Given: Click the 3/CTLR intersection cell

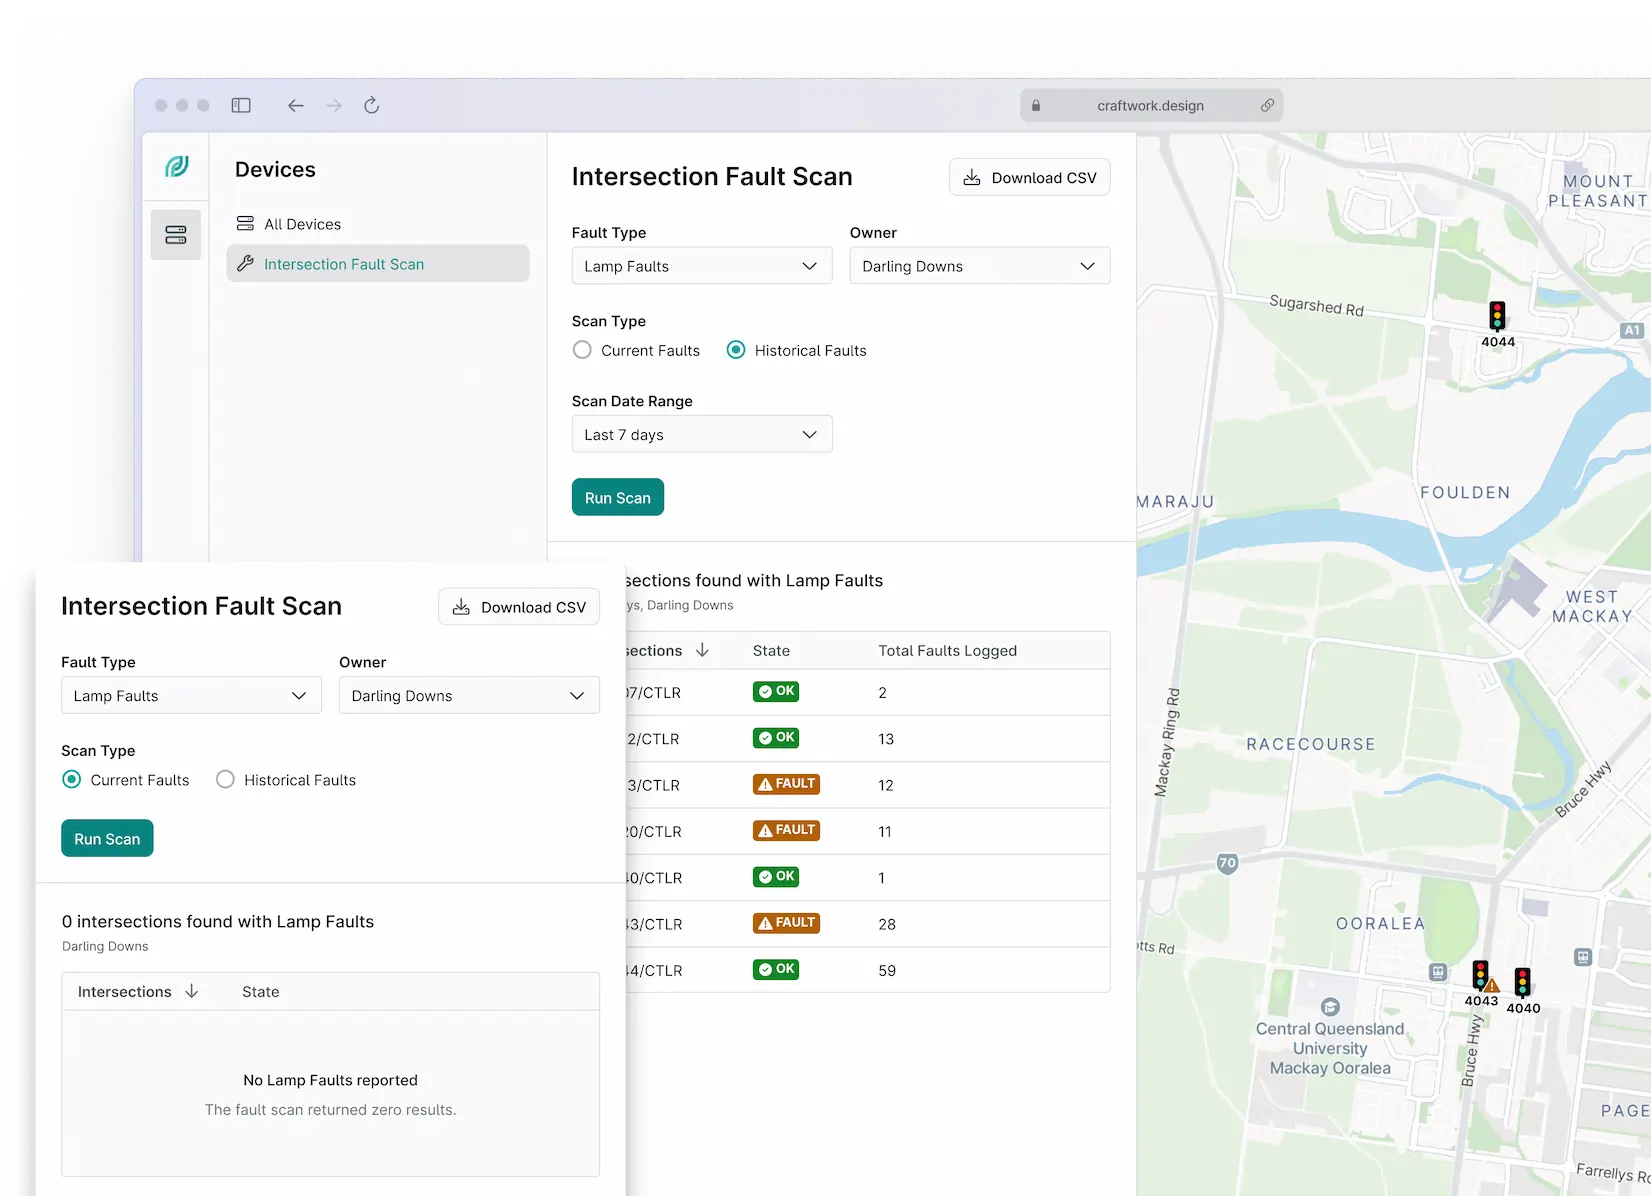Looking at the screenshot, I should [653, 785].
